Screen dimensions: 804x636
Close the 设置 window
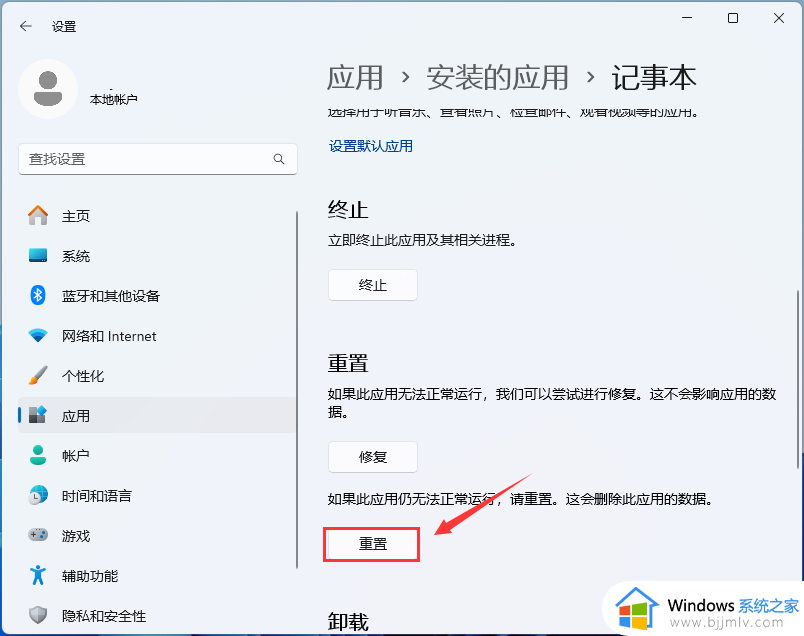point(779,18)
